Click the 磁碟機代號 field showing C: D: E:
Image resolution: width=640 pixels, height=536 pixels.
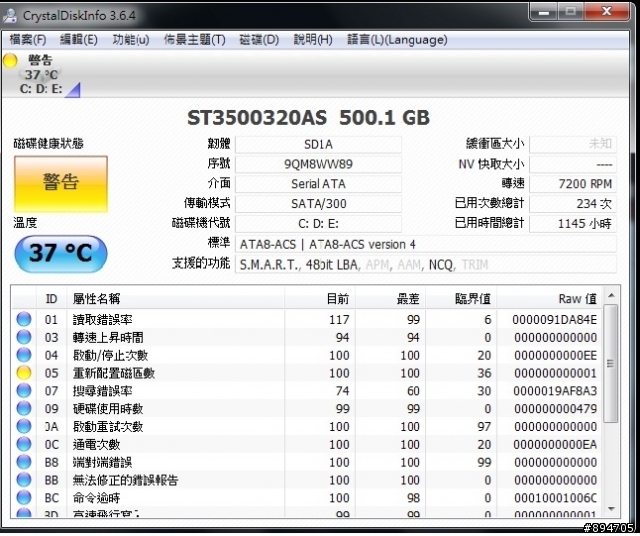pyautogui.click(x=318, y=224)
